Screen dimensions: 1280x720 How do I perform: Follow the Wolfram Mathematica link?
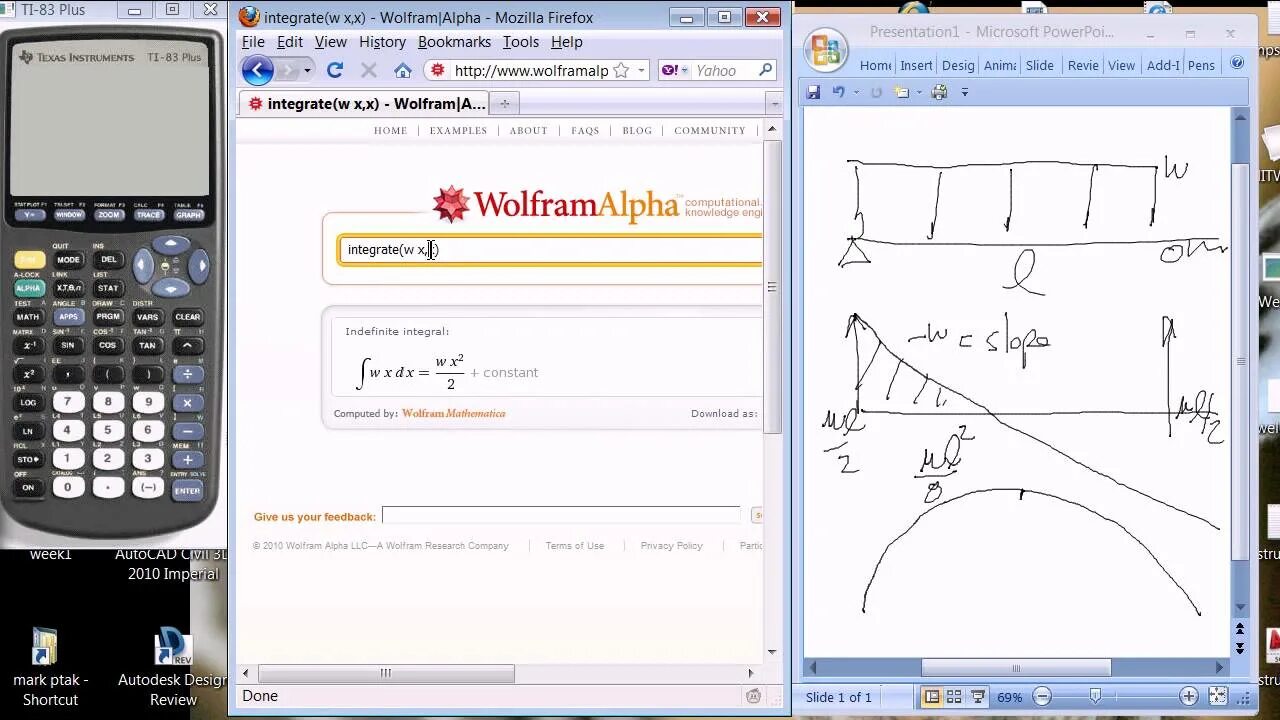click(453, 413)
